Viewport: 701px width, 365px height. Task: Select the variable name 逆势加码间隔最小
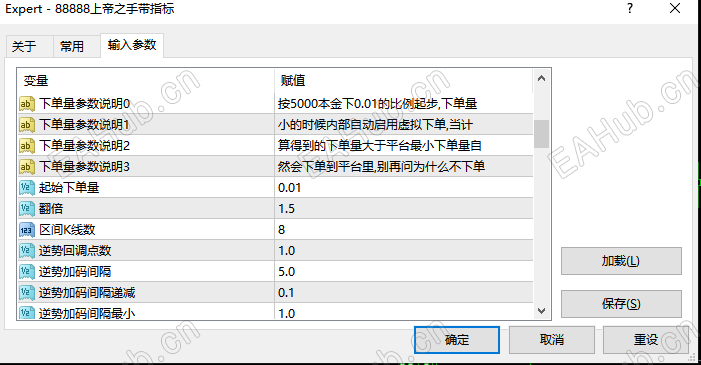pyautogui.click(x=87, y=313)
